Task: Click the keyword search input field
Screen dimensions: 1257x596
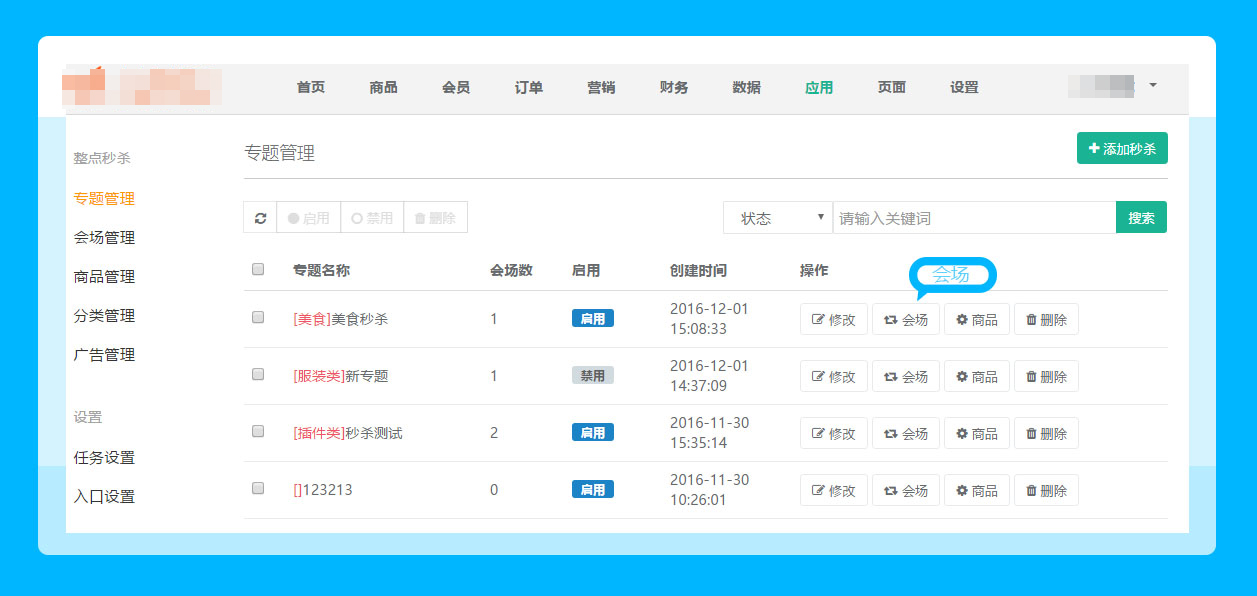Action: point(973,218)
